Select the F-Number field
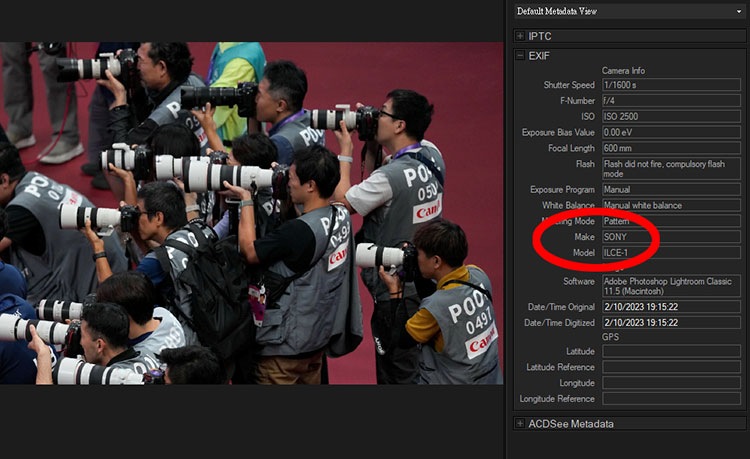The height and width of the screenshot is (459, 750). [x=670, y=101]
